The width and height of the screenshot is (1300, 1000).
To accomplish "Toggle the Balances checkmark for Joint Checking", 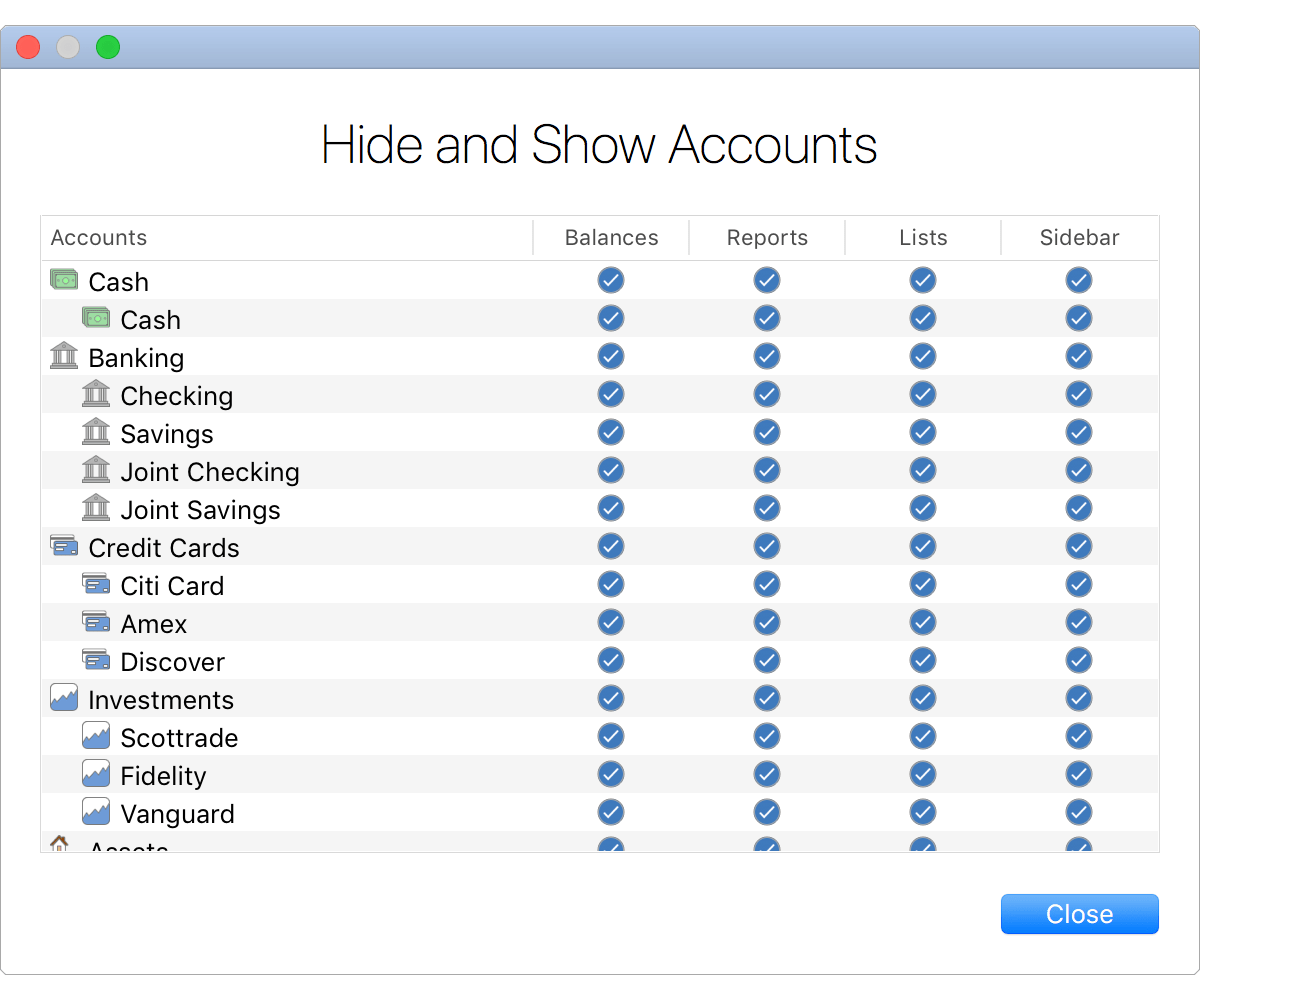I will tap(611, 470).
